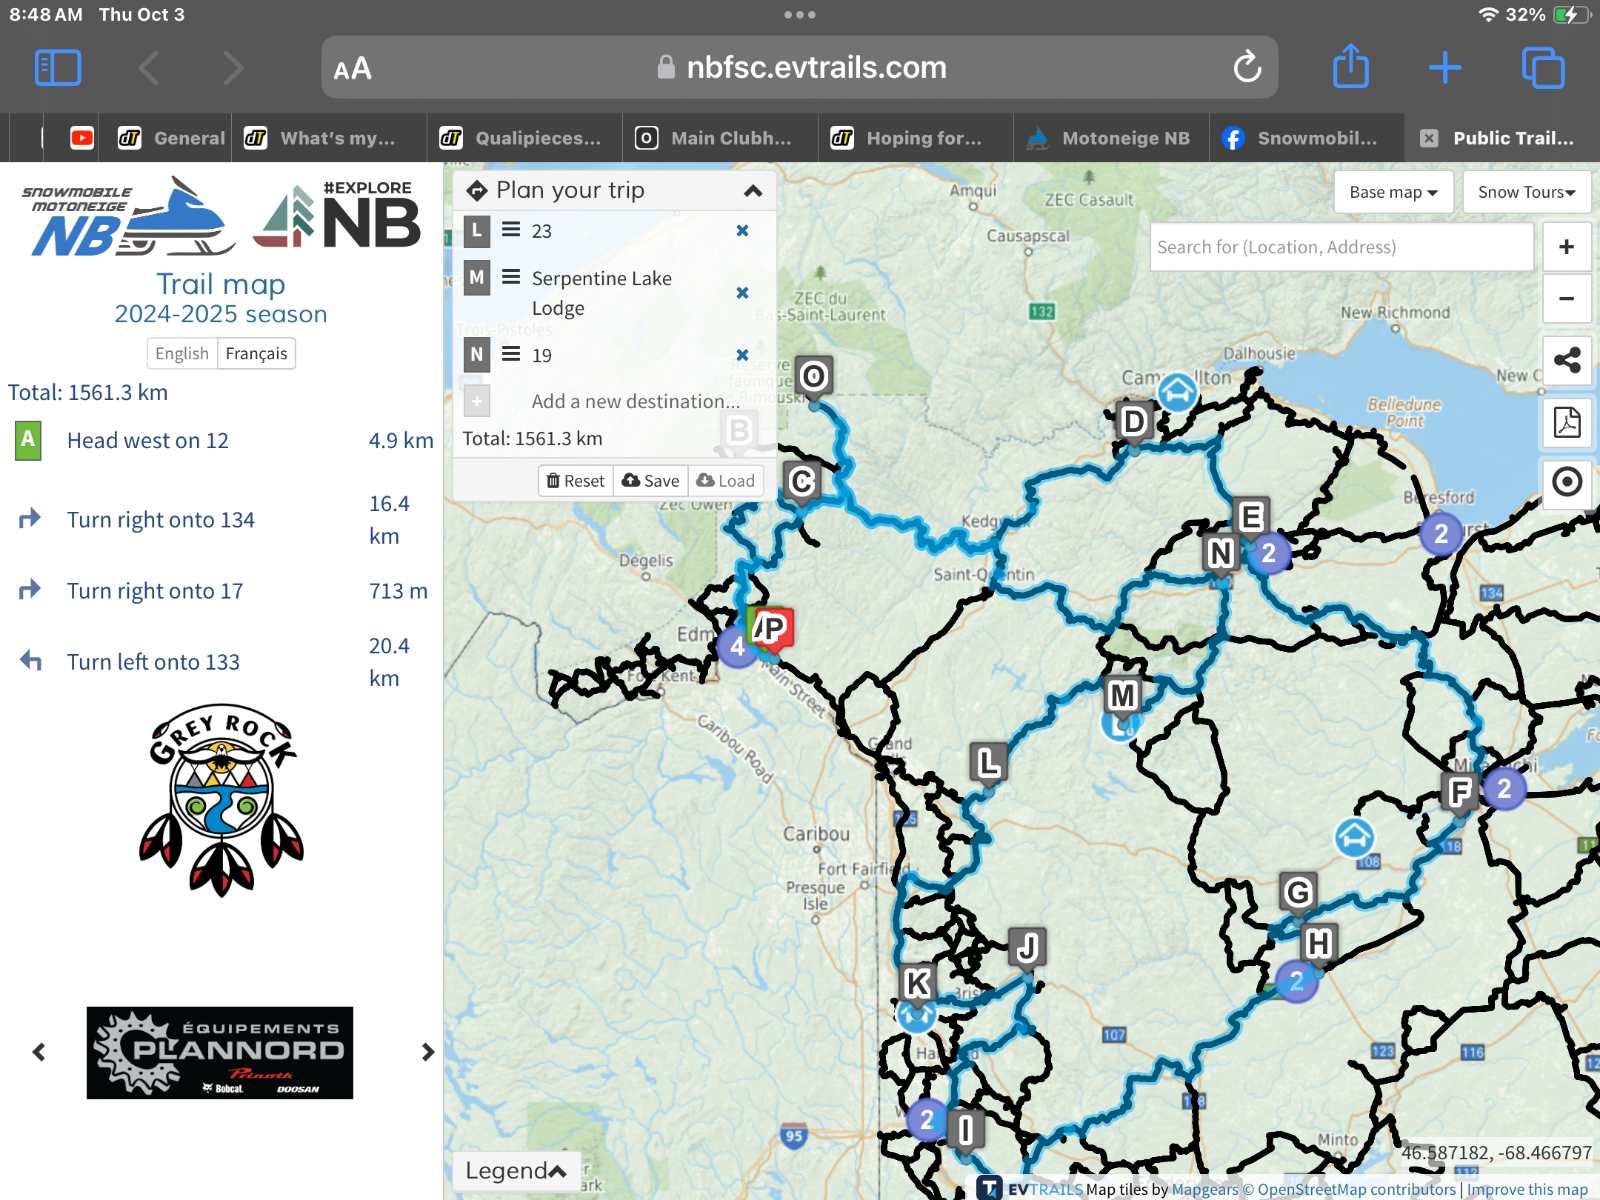Switch the language to English
This screenshot has width=1600, height=1200.
(182, 354)
